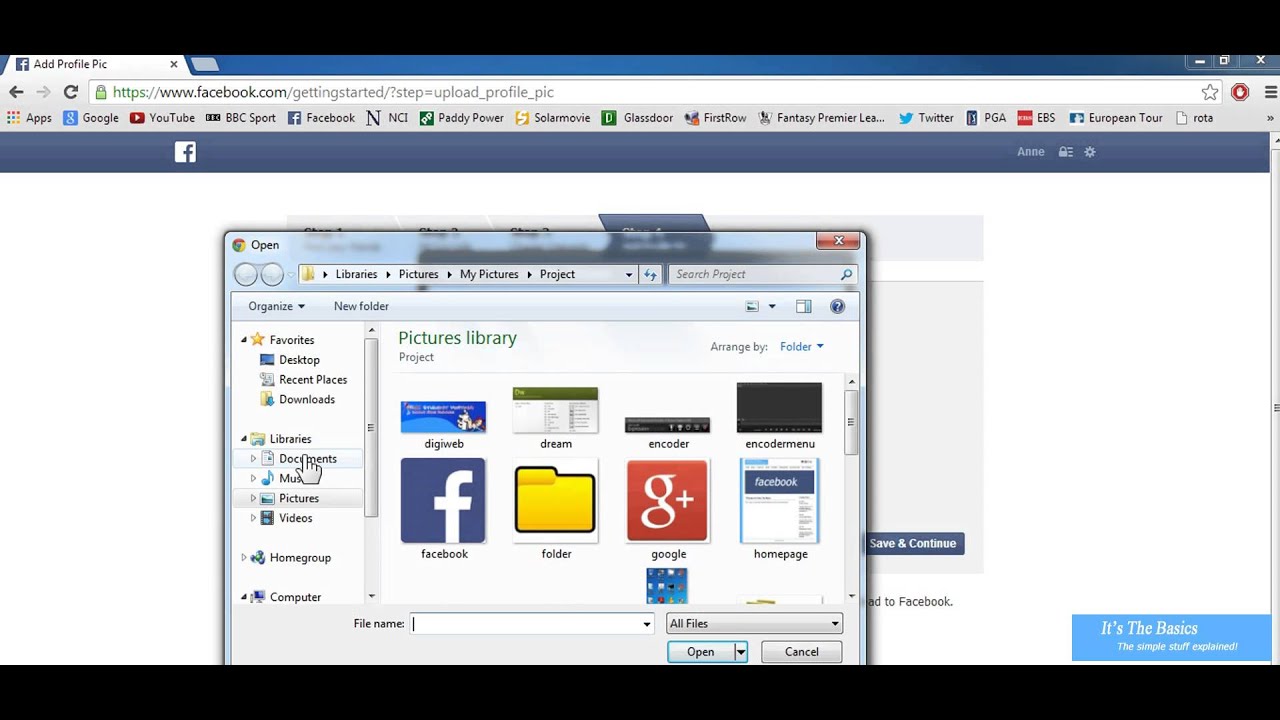Click the address bar URL
Screen dimensions: 1280x720
(x=333, y=92)
